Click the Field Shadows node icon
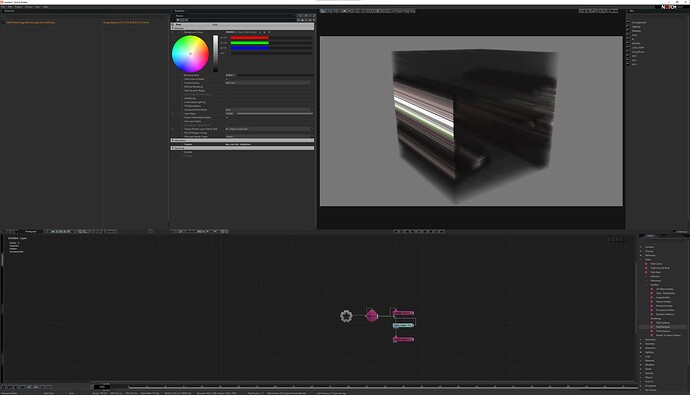 (x=652, y=331)
